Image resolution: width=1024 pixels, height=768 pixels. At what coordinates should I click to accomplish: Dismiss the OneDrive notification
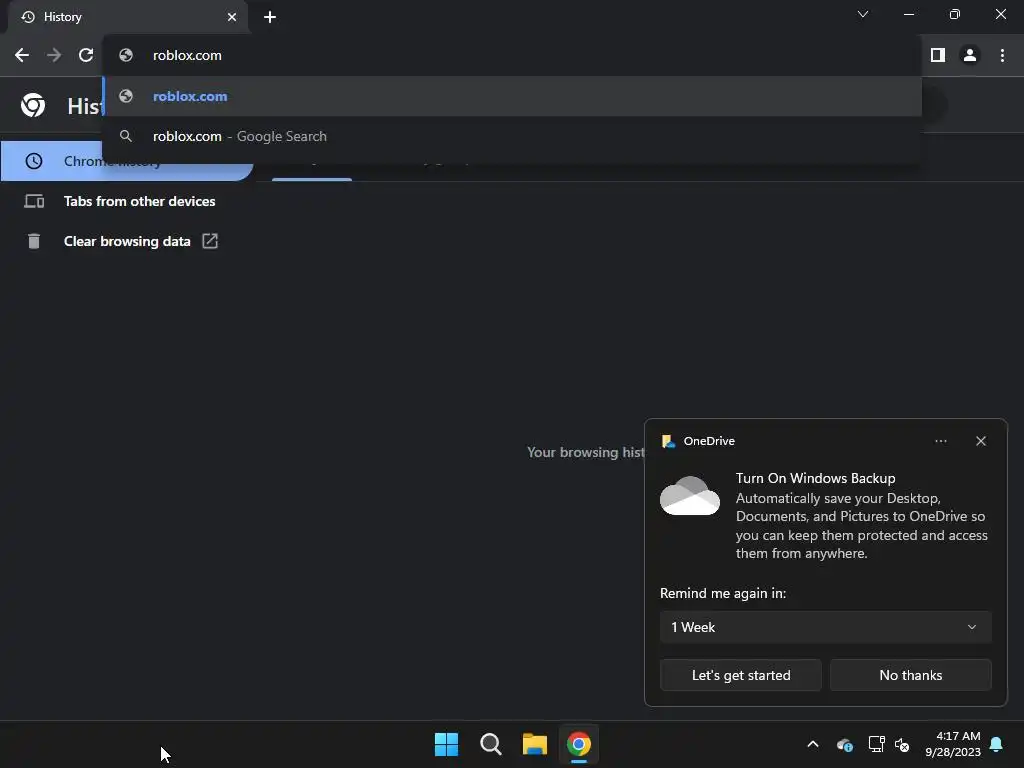[x=981, y=441]
